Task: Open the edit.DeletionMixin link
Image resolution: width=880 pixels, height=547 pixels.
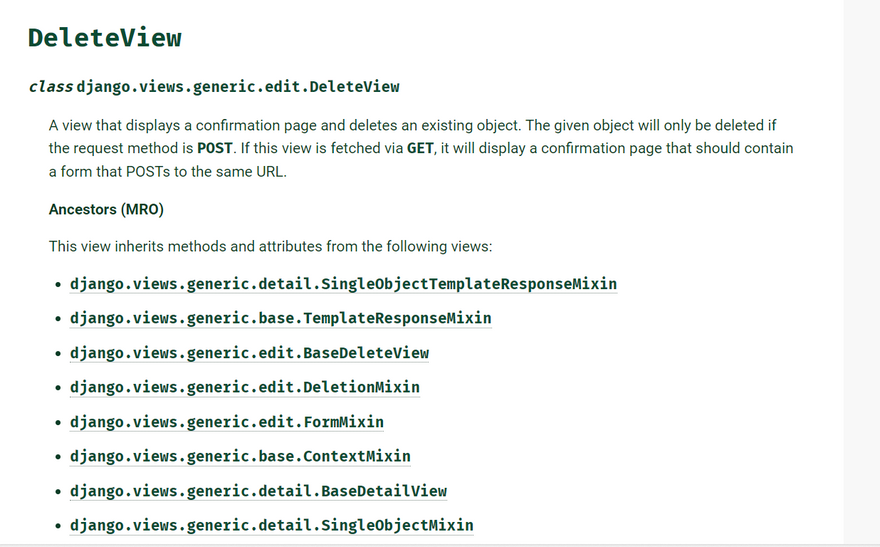Action: pyautogui.click(x=244, y=387)
